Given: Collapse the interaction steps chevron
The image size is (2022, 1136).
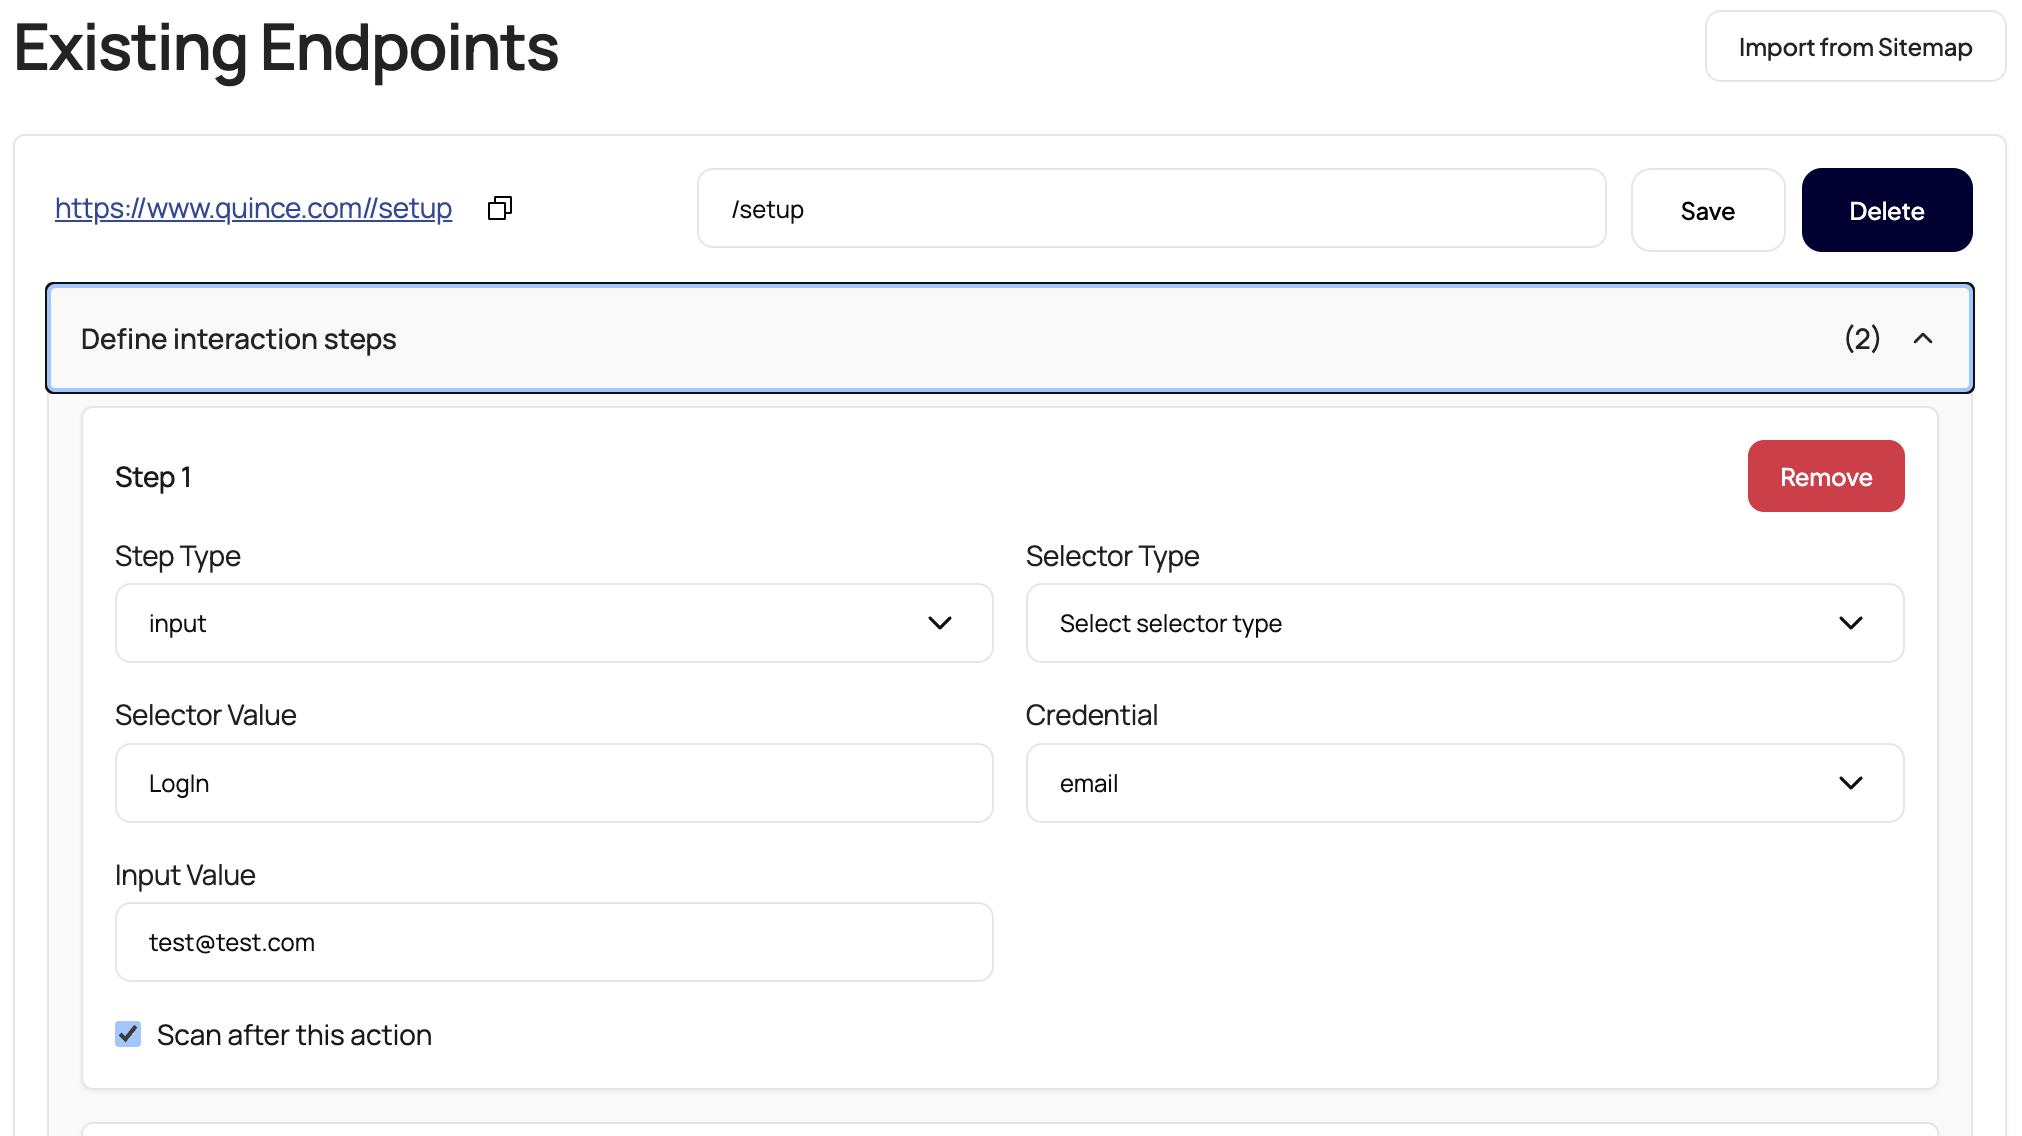Looking at the screenshot, I should point(1923,339).
